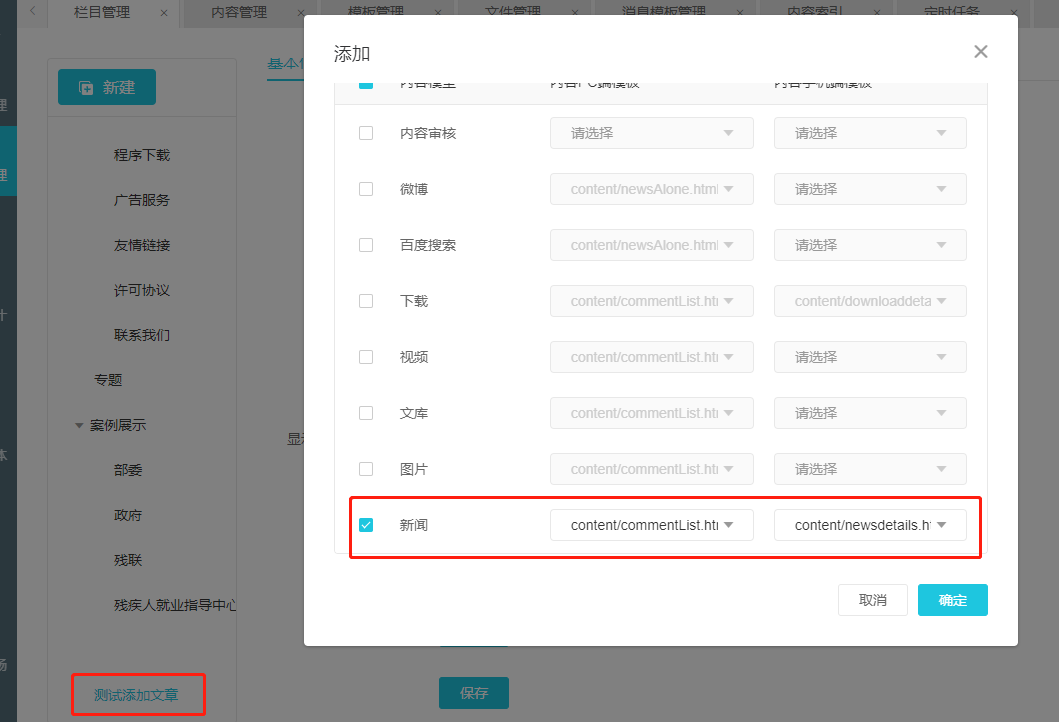Open the 文库 mobile template dropdown
Screen dimensions: 1059x722
point(870,413)
